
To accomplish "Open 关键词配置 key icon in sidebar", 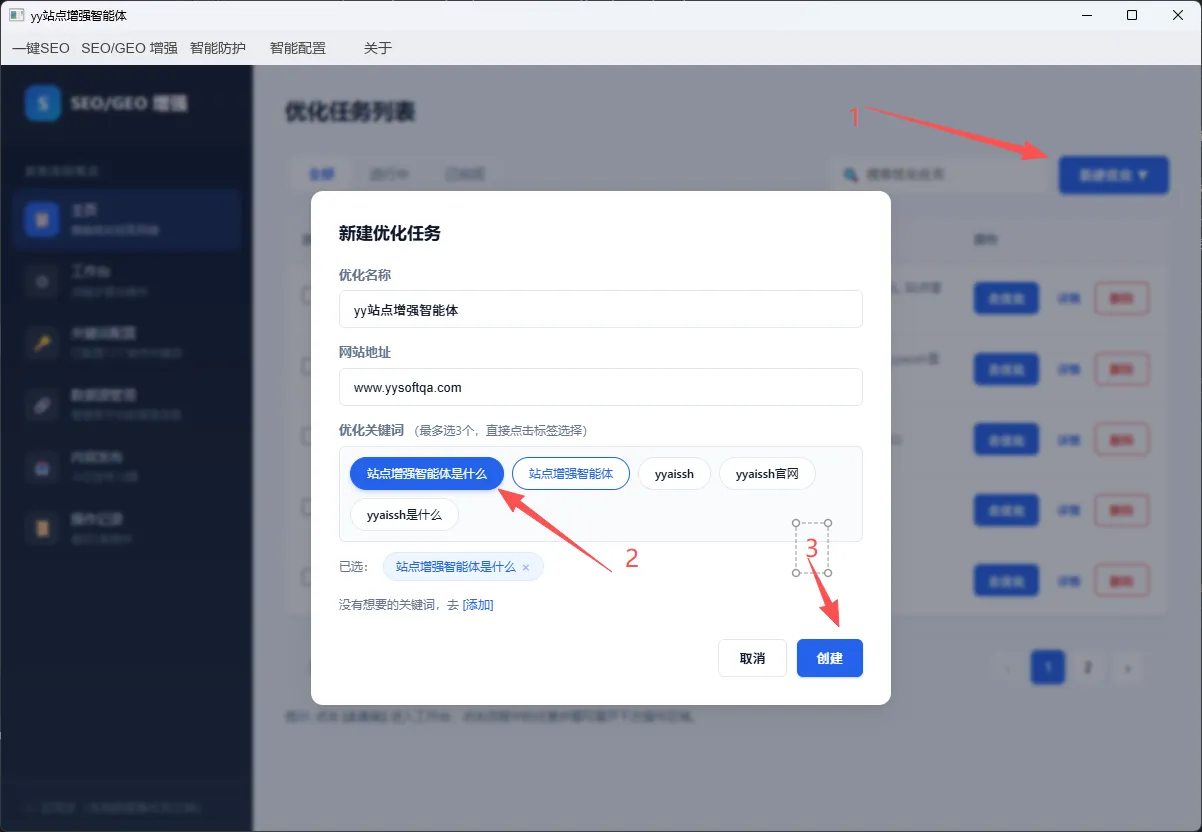I will (43, 342).
